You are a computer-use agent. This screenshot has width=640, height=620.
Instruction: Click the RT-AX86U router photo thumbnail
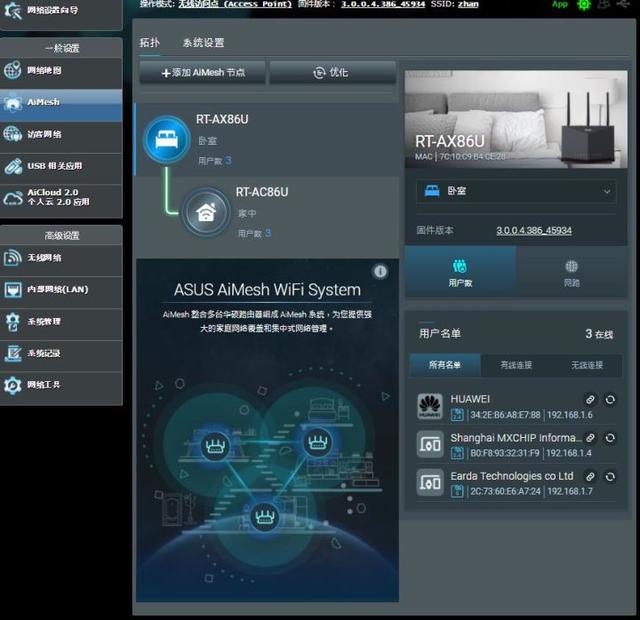(x=516, y=119)
